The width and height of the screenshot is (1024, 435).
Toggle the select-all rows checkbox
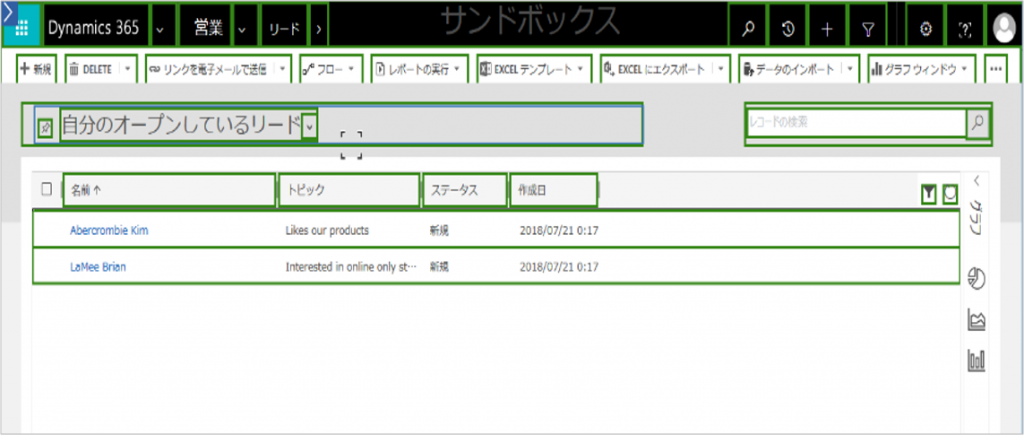46,189
